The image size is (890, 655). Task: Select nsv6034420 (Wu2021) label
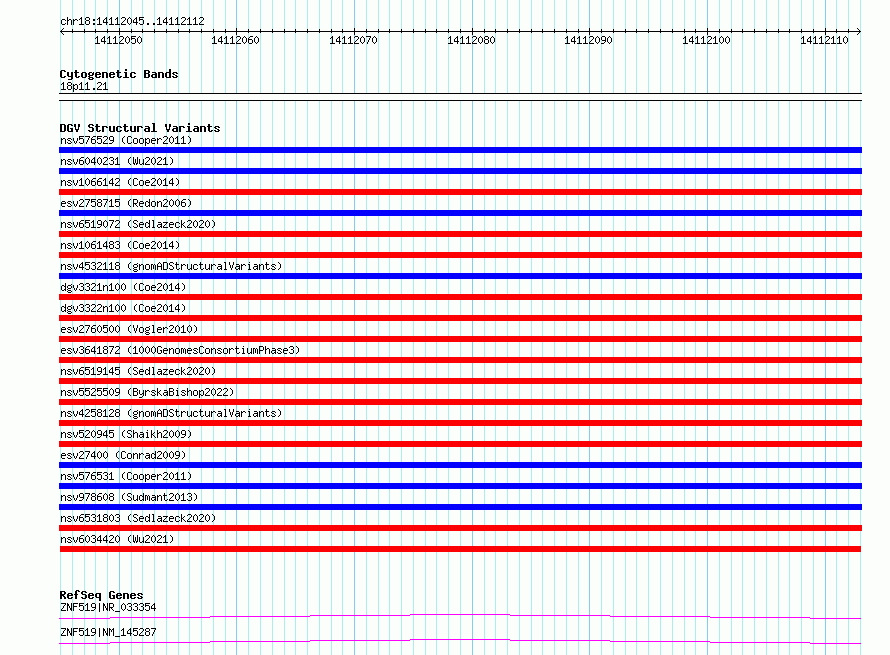tap(117, 539)
